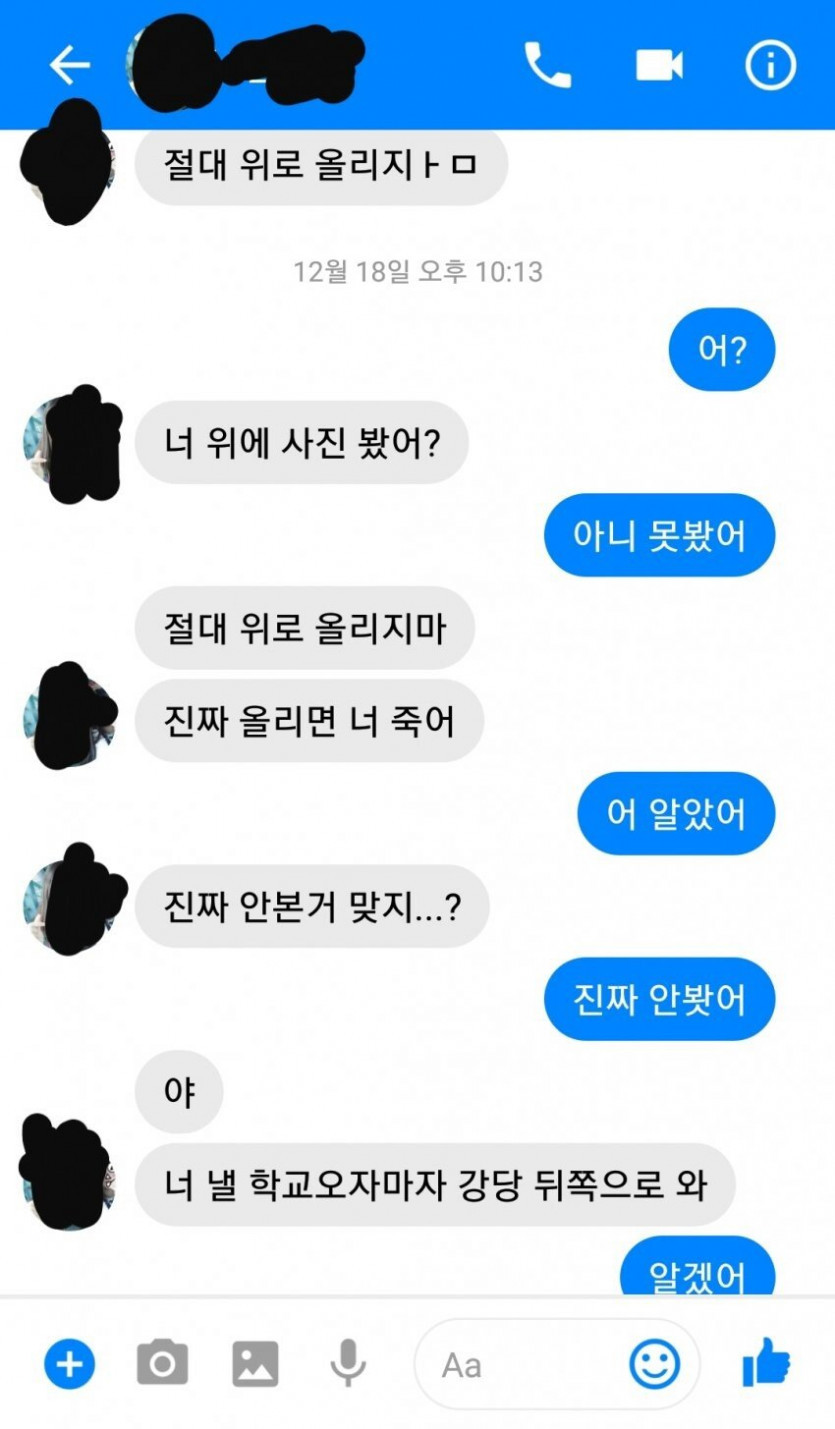Record a voice message with microphone icon

coord(348,1363)
